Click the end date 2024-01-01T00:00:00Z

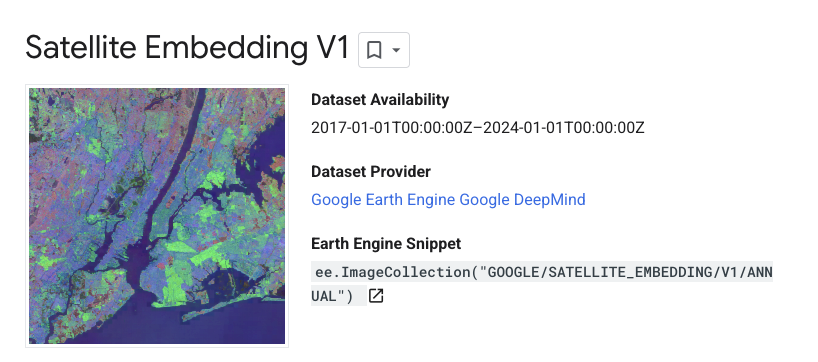pos(564,128)
